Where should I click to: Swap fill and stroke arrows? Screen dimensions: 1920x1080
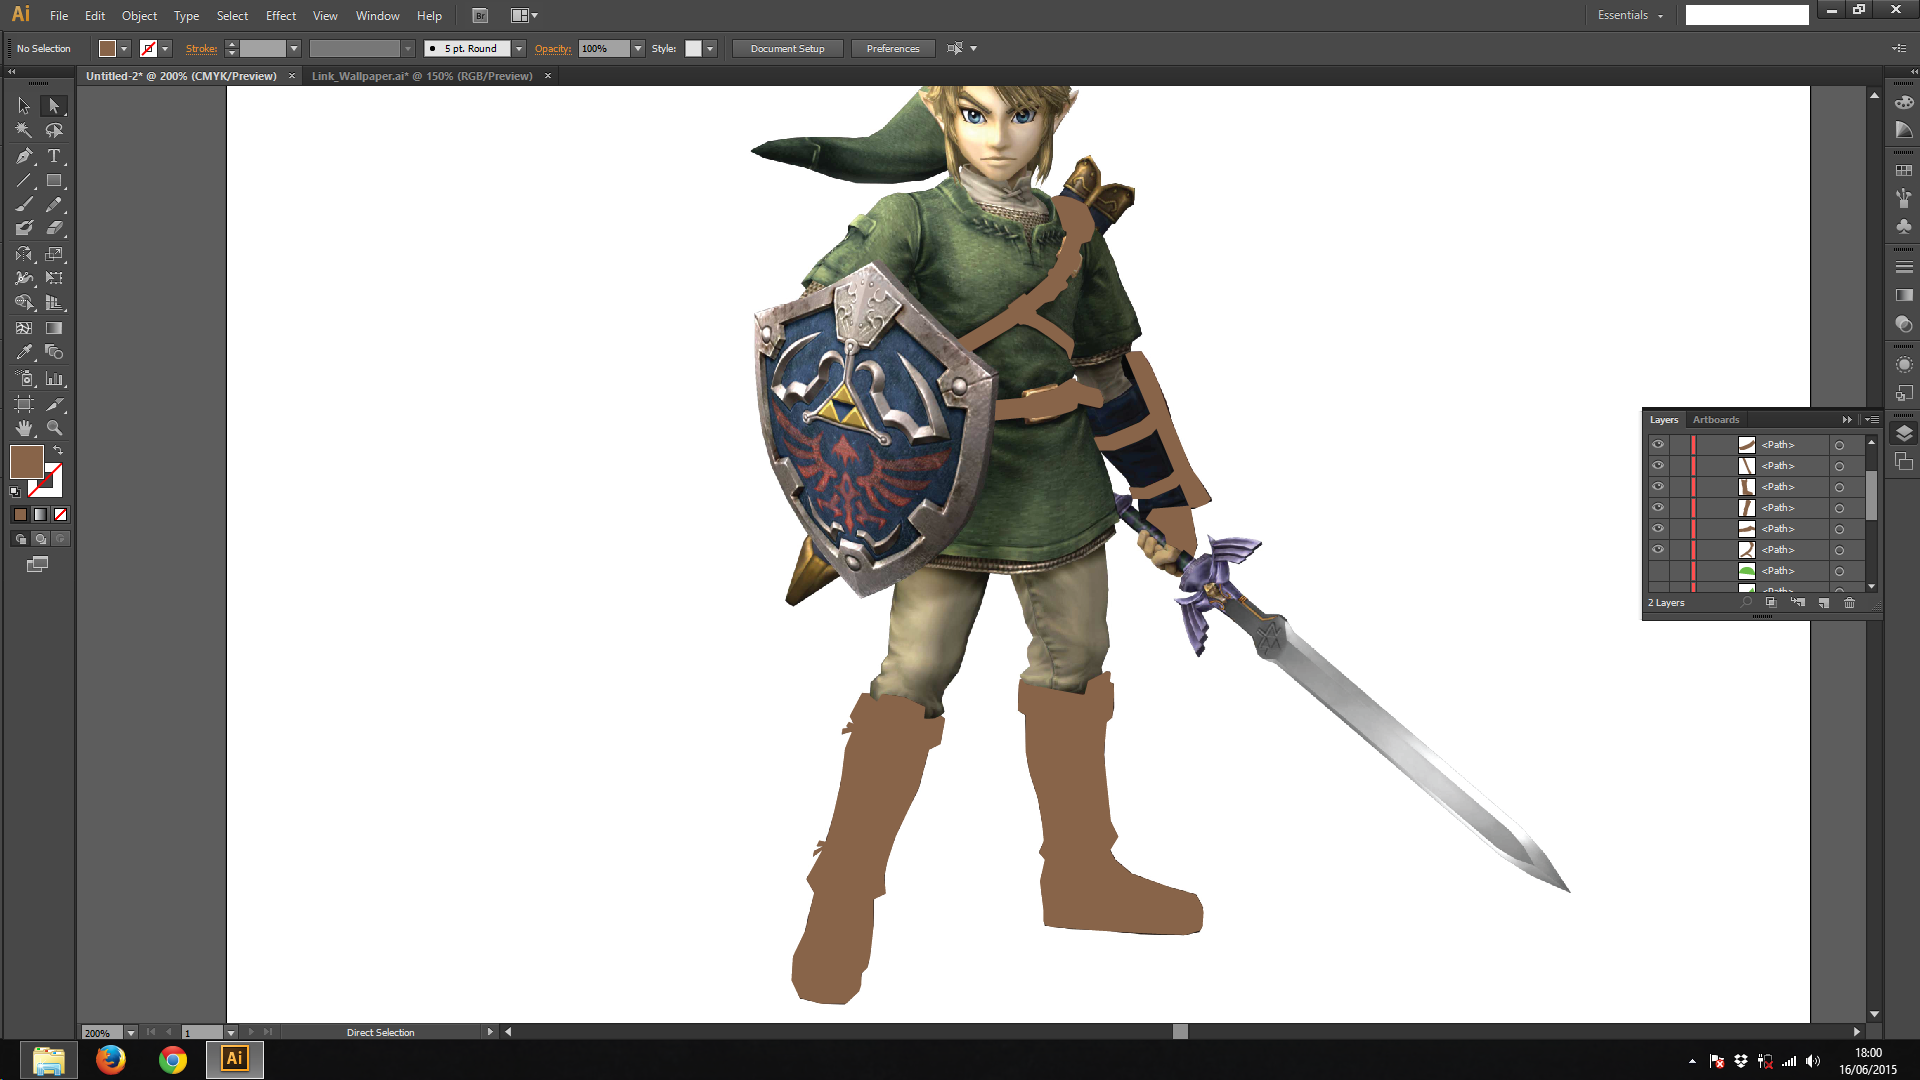point(58,451)
